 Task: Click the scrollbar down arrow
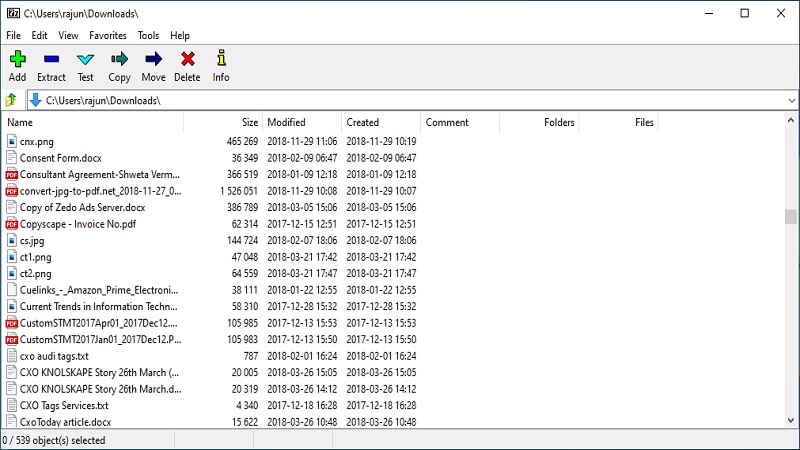click(790, 421)
